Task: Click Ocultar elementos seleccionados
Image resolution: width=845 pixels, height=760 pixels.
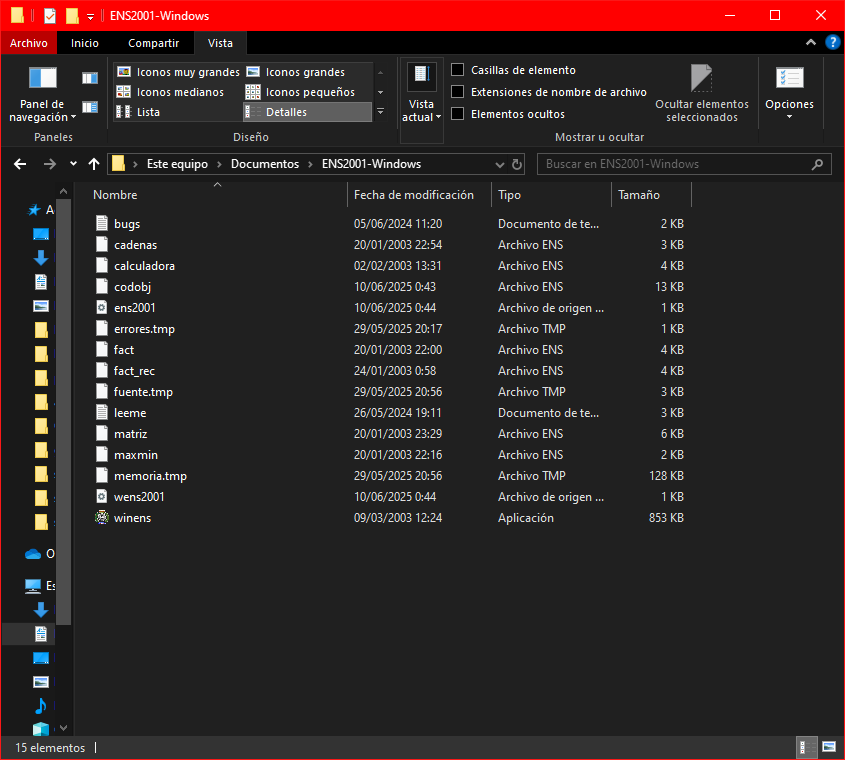Action: (702, 93)
